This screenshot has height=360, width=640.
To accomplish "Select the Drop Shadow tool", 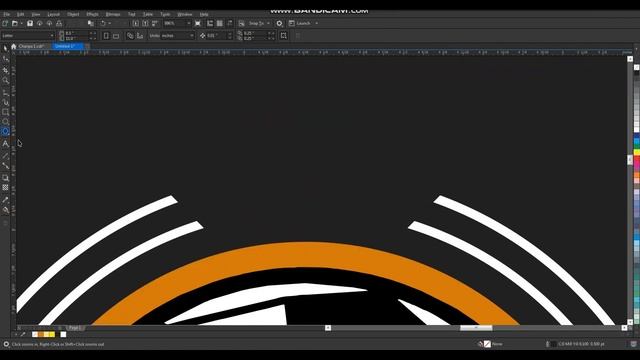I will [5, 178].
